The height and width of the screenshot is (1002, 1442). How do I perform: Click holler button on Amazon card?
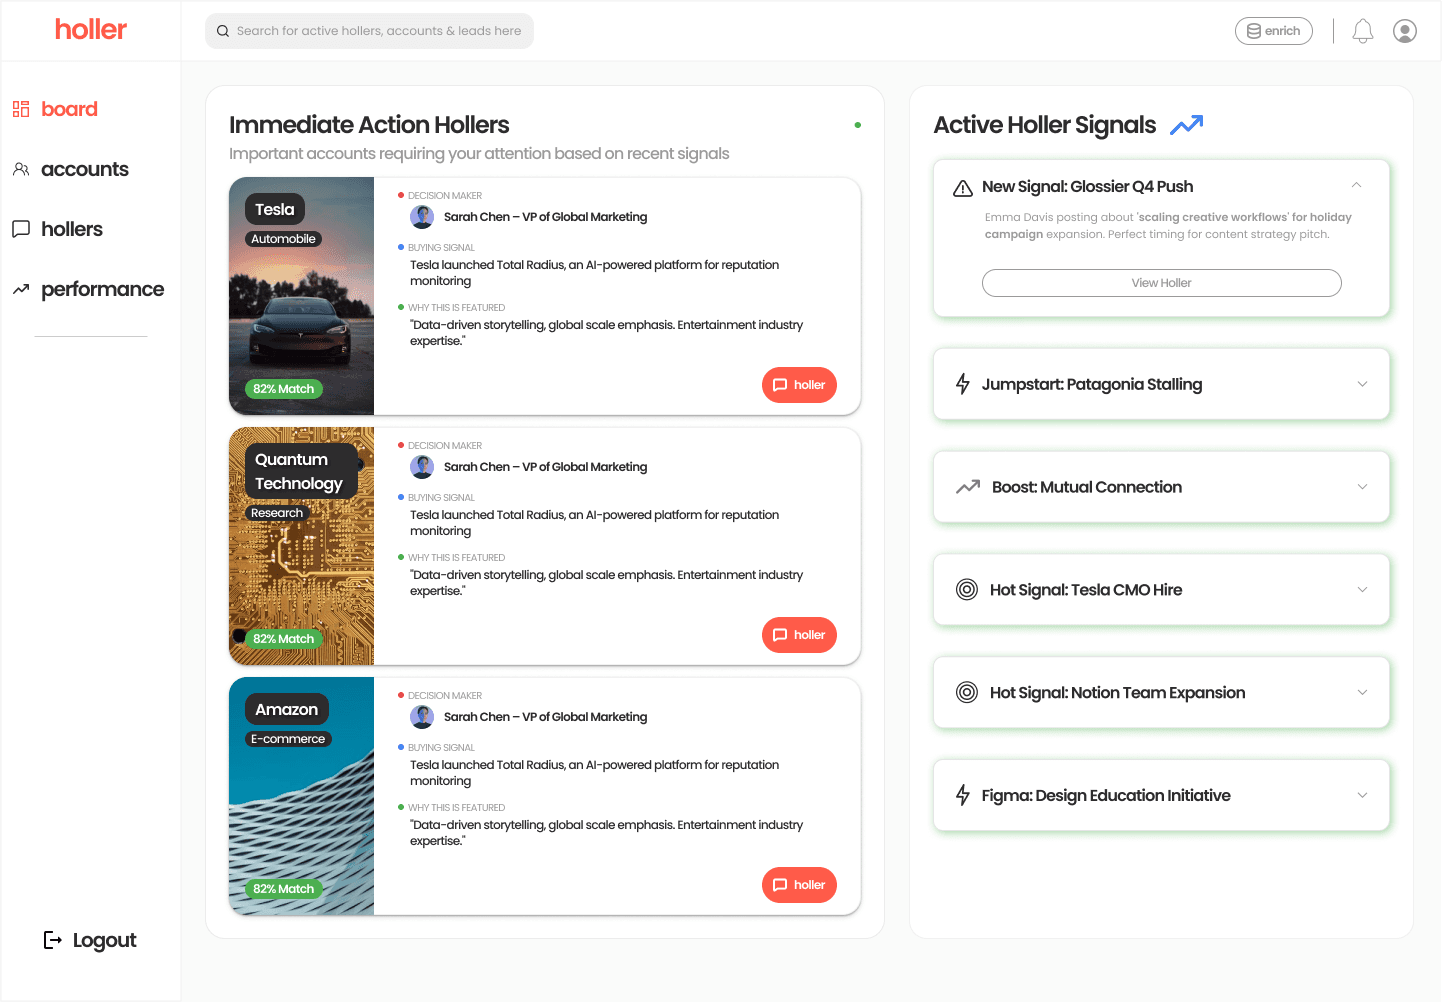point(799,885)
